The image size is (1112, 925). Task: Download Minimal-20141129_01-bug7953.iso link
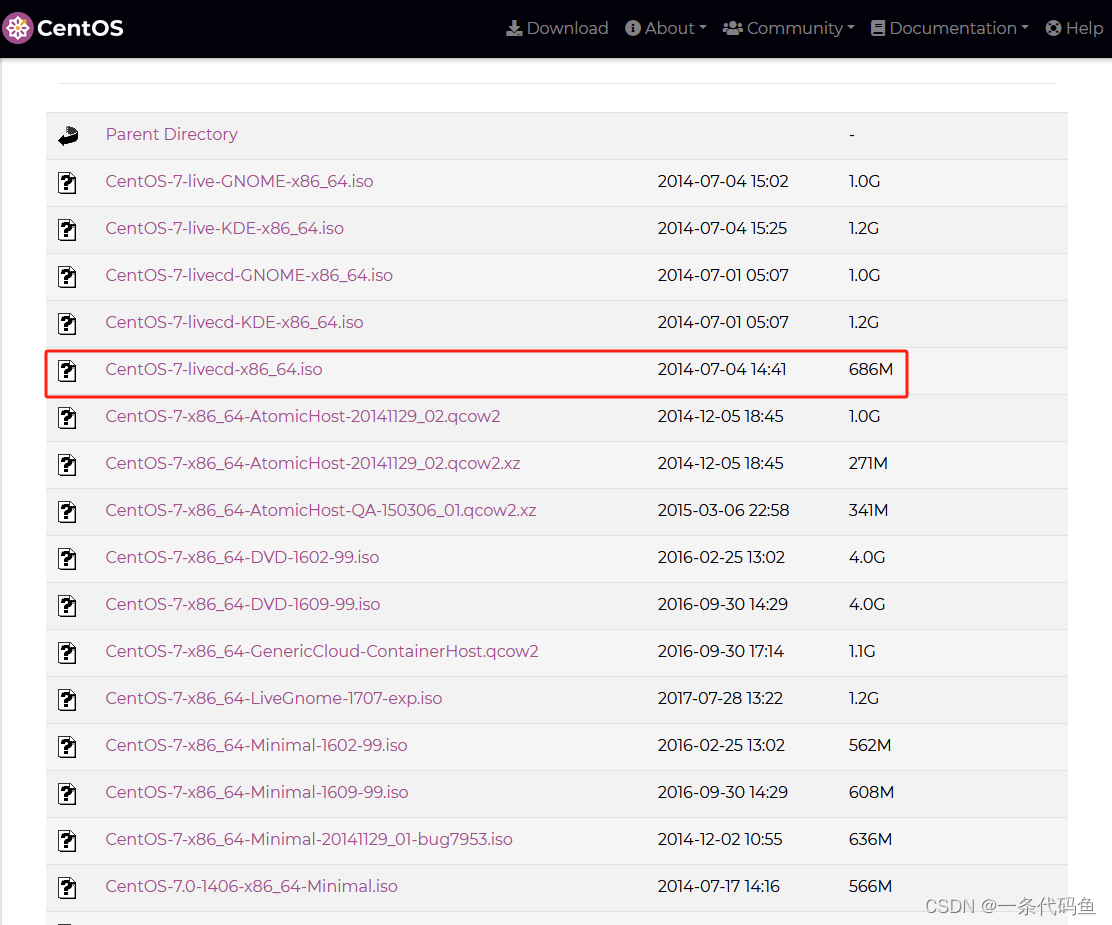(309, 839)
